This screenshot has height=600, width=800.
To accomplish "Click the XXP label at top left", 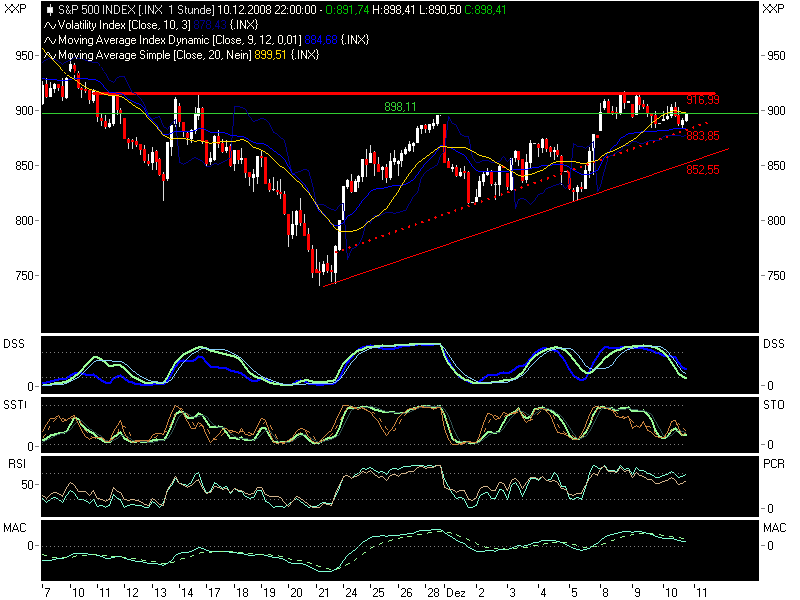I will (15, 9).
